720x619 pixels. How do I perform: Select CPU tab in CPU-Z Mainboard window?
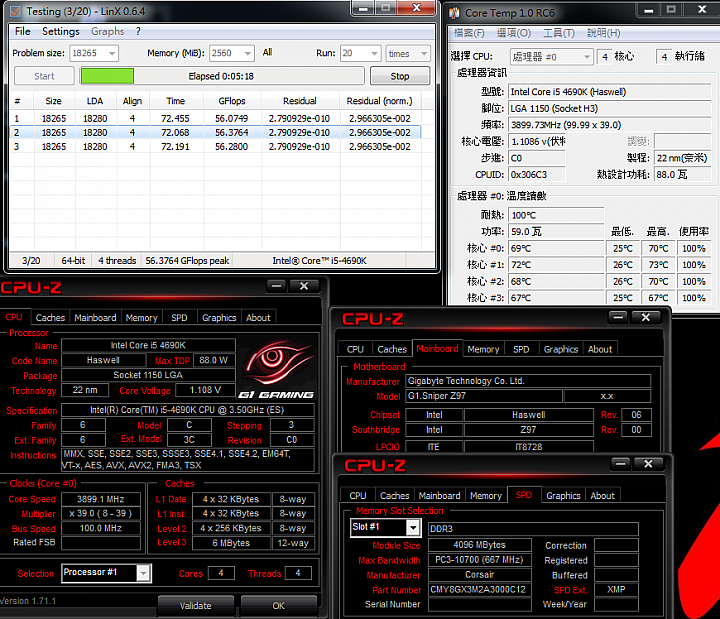(355, 349)
